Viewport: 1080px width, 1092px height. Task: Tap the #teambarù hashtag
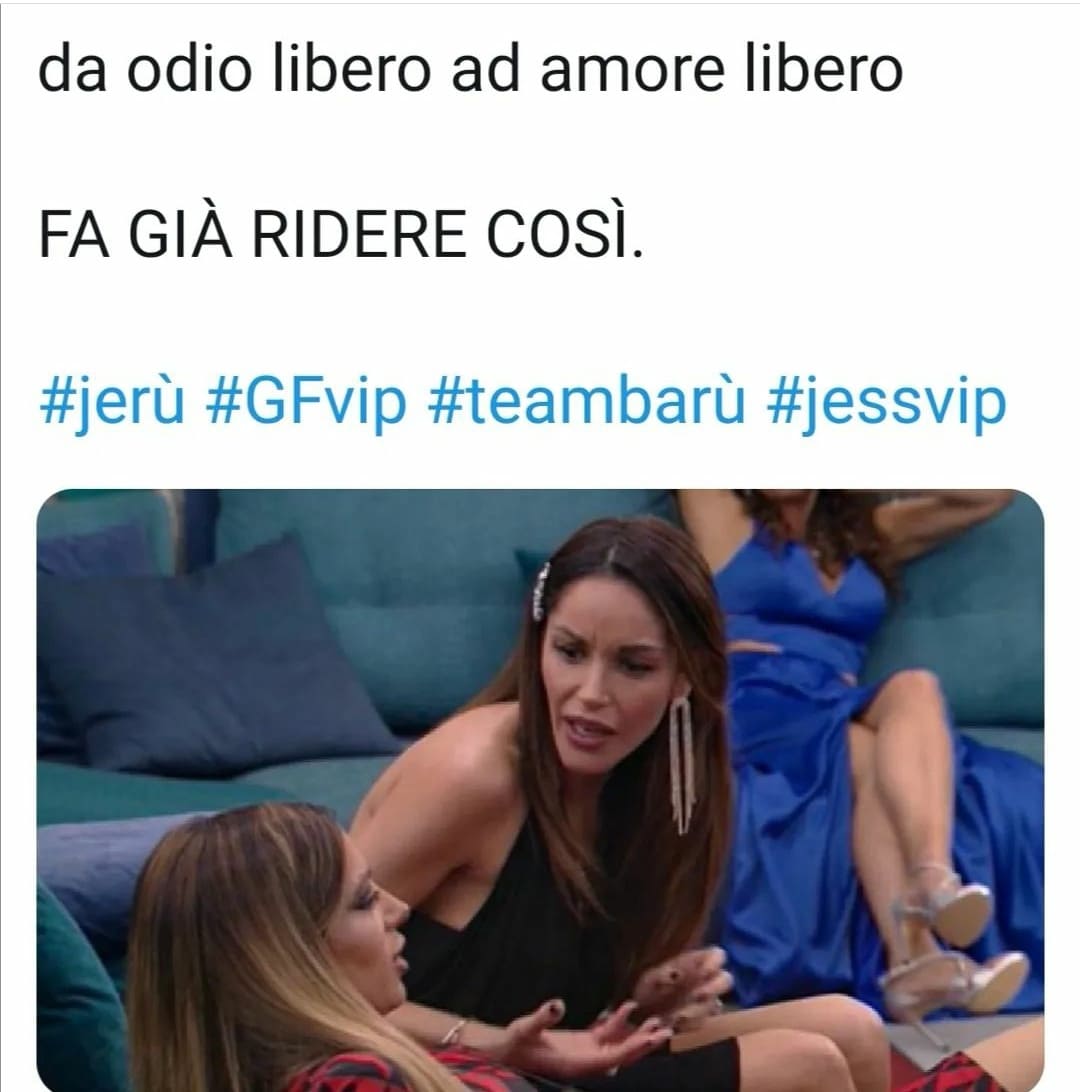tap(586, 401)
